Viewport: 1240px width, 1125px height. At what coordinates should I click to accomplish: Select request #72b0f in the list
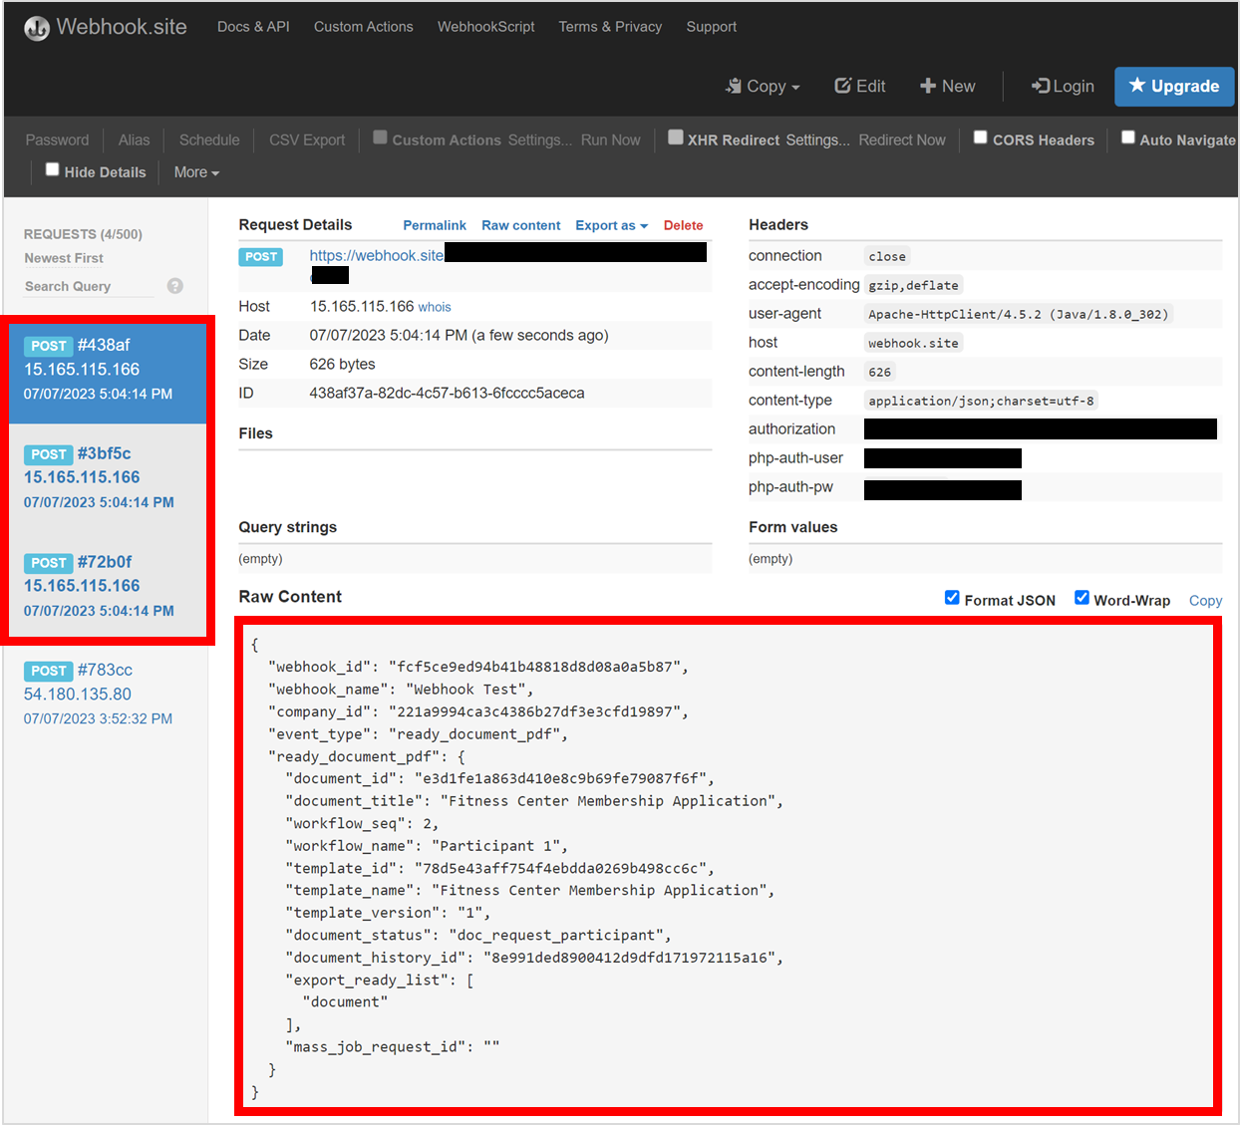click(x=107, y=585)
